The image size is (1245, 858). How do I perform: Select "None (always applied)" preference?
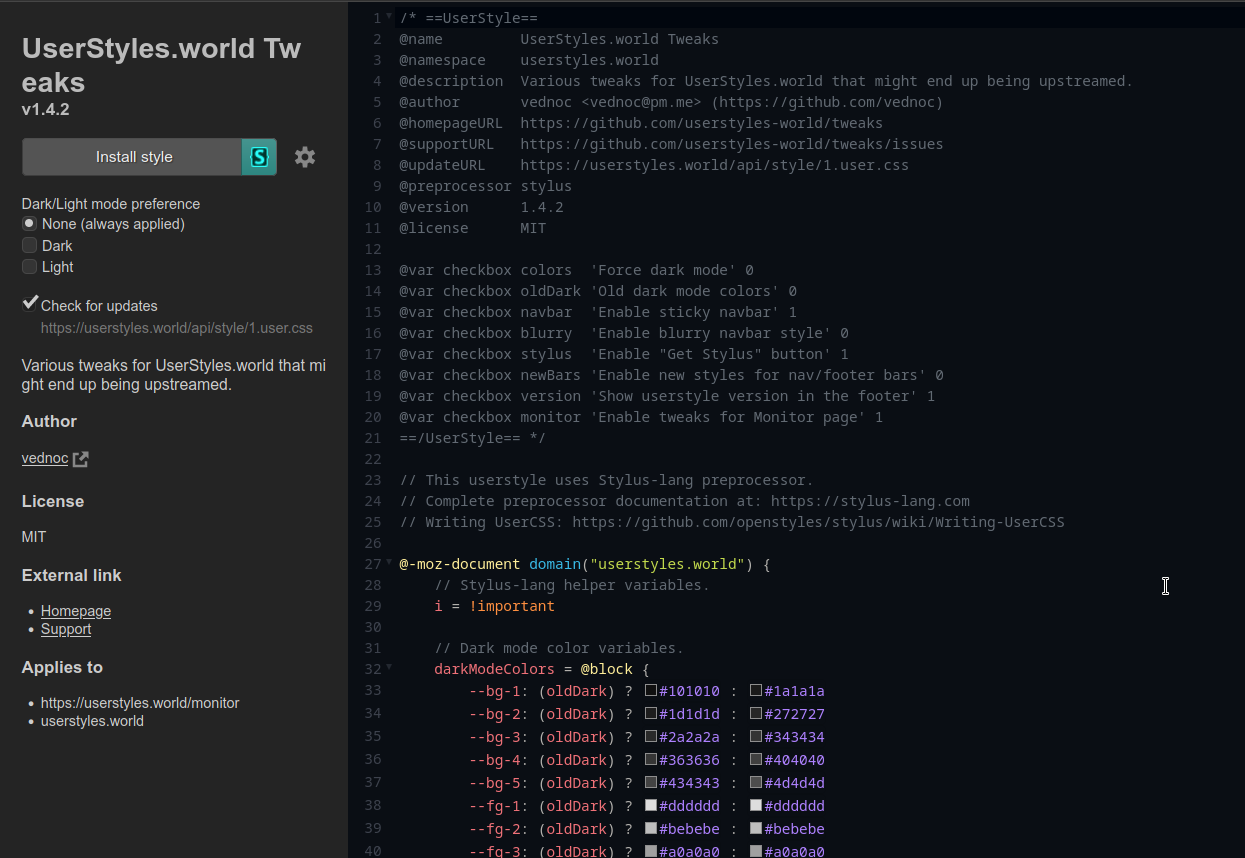(29, 224)
